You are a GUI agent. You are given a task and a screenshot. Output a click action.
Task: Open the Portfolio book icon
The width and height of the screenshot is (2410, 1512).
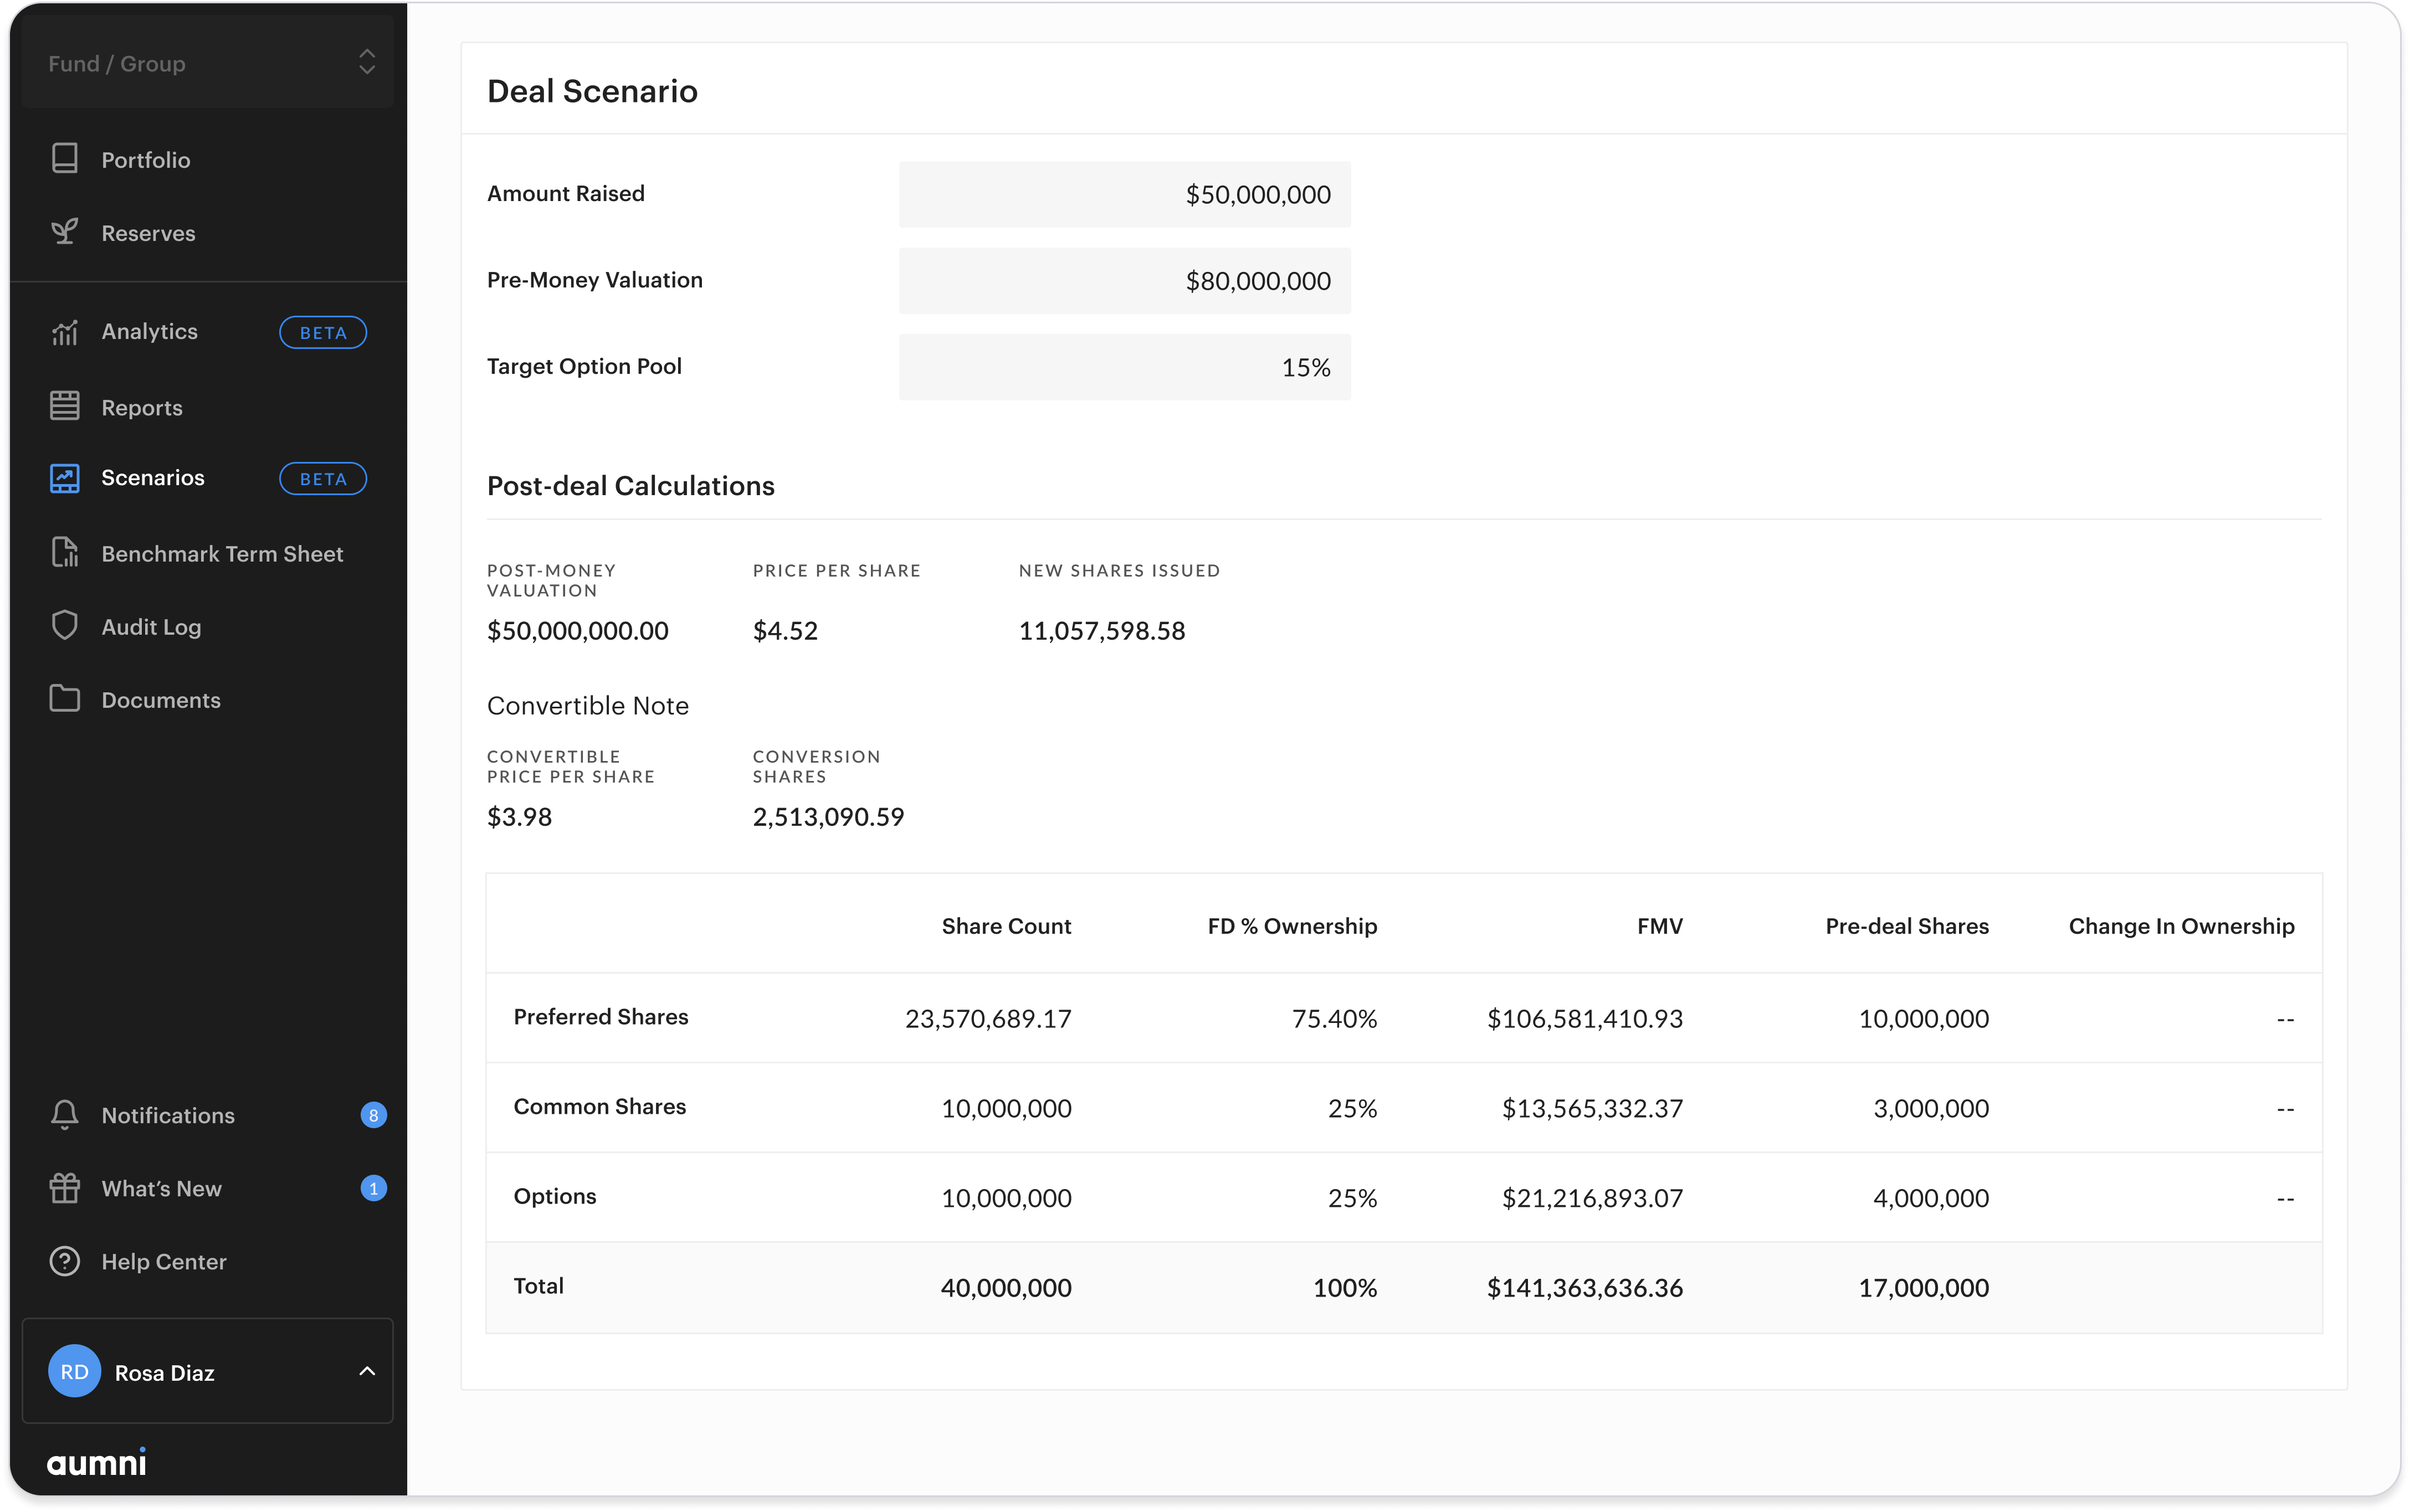[x=65, y=159]
